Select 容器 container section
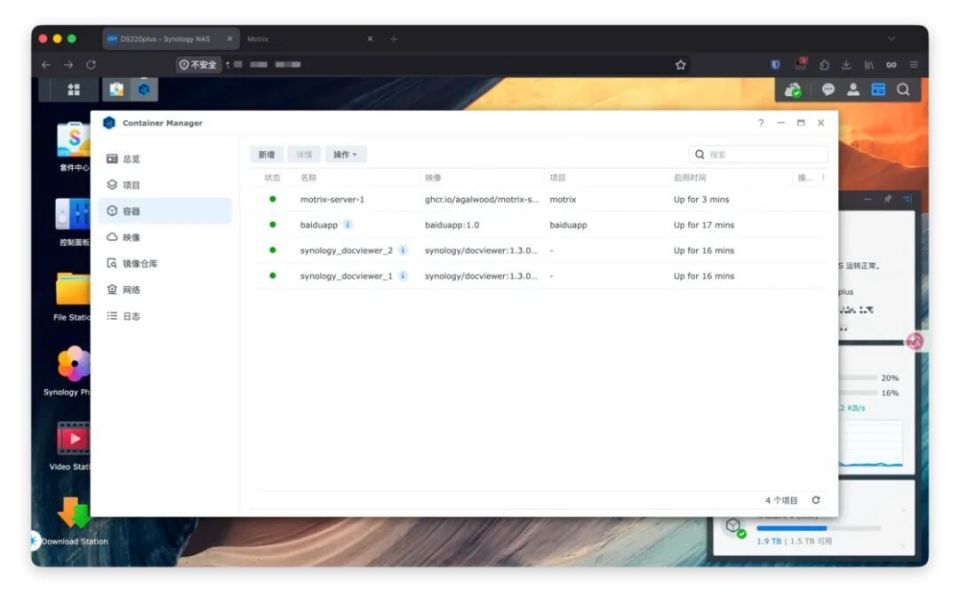The image size is (960, 604). click(165, 211)
